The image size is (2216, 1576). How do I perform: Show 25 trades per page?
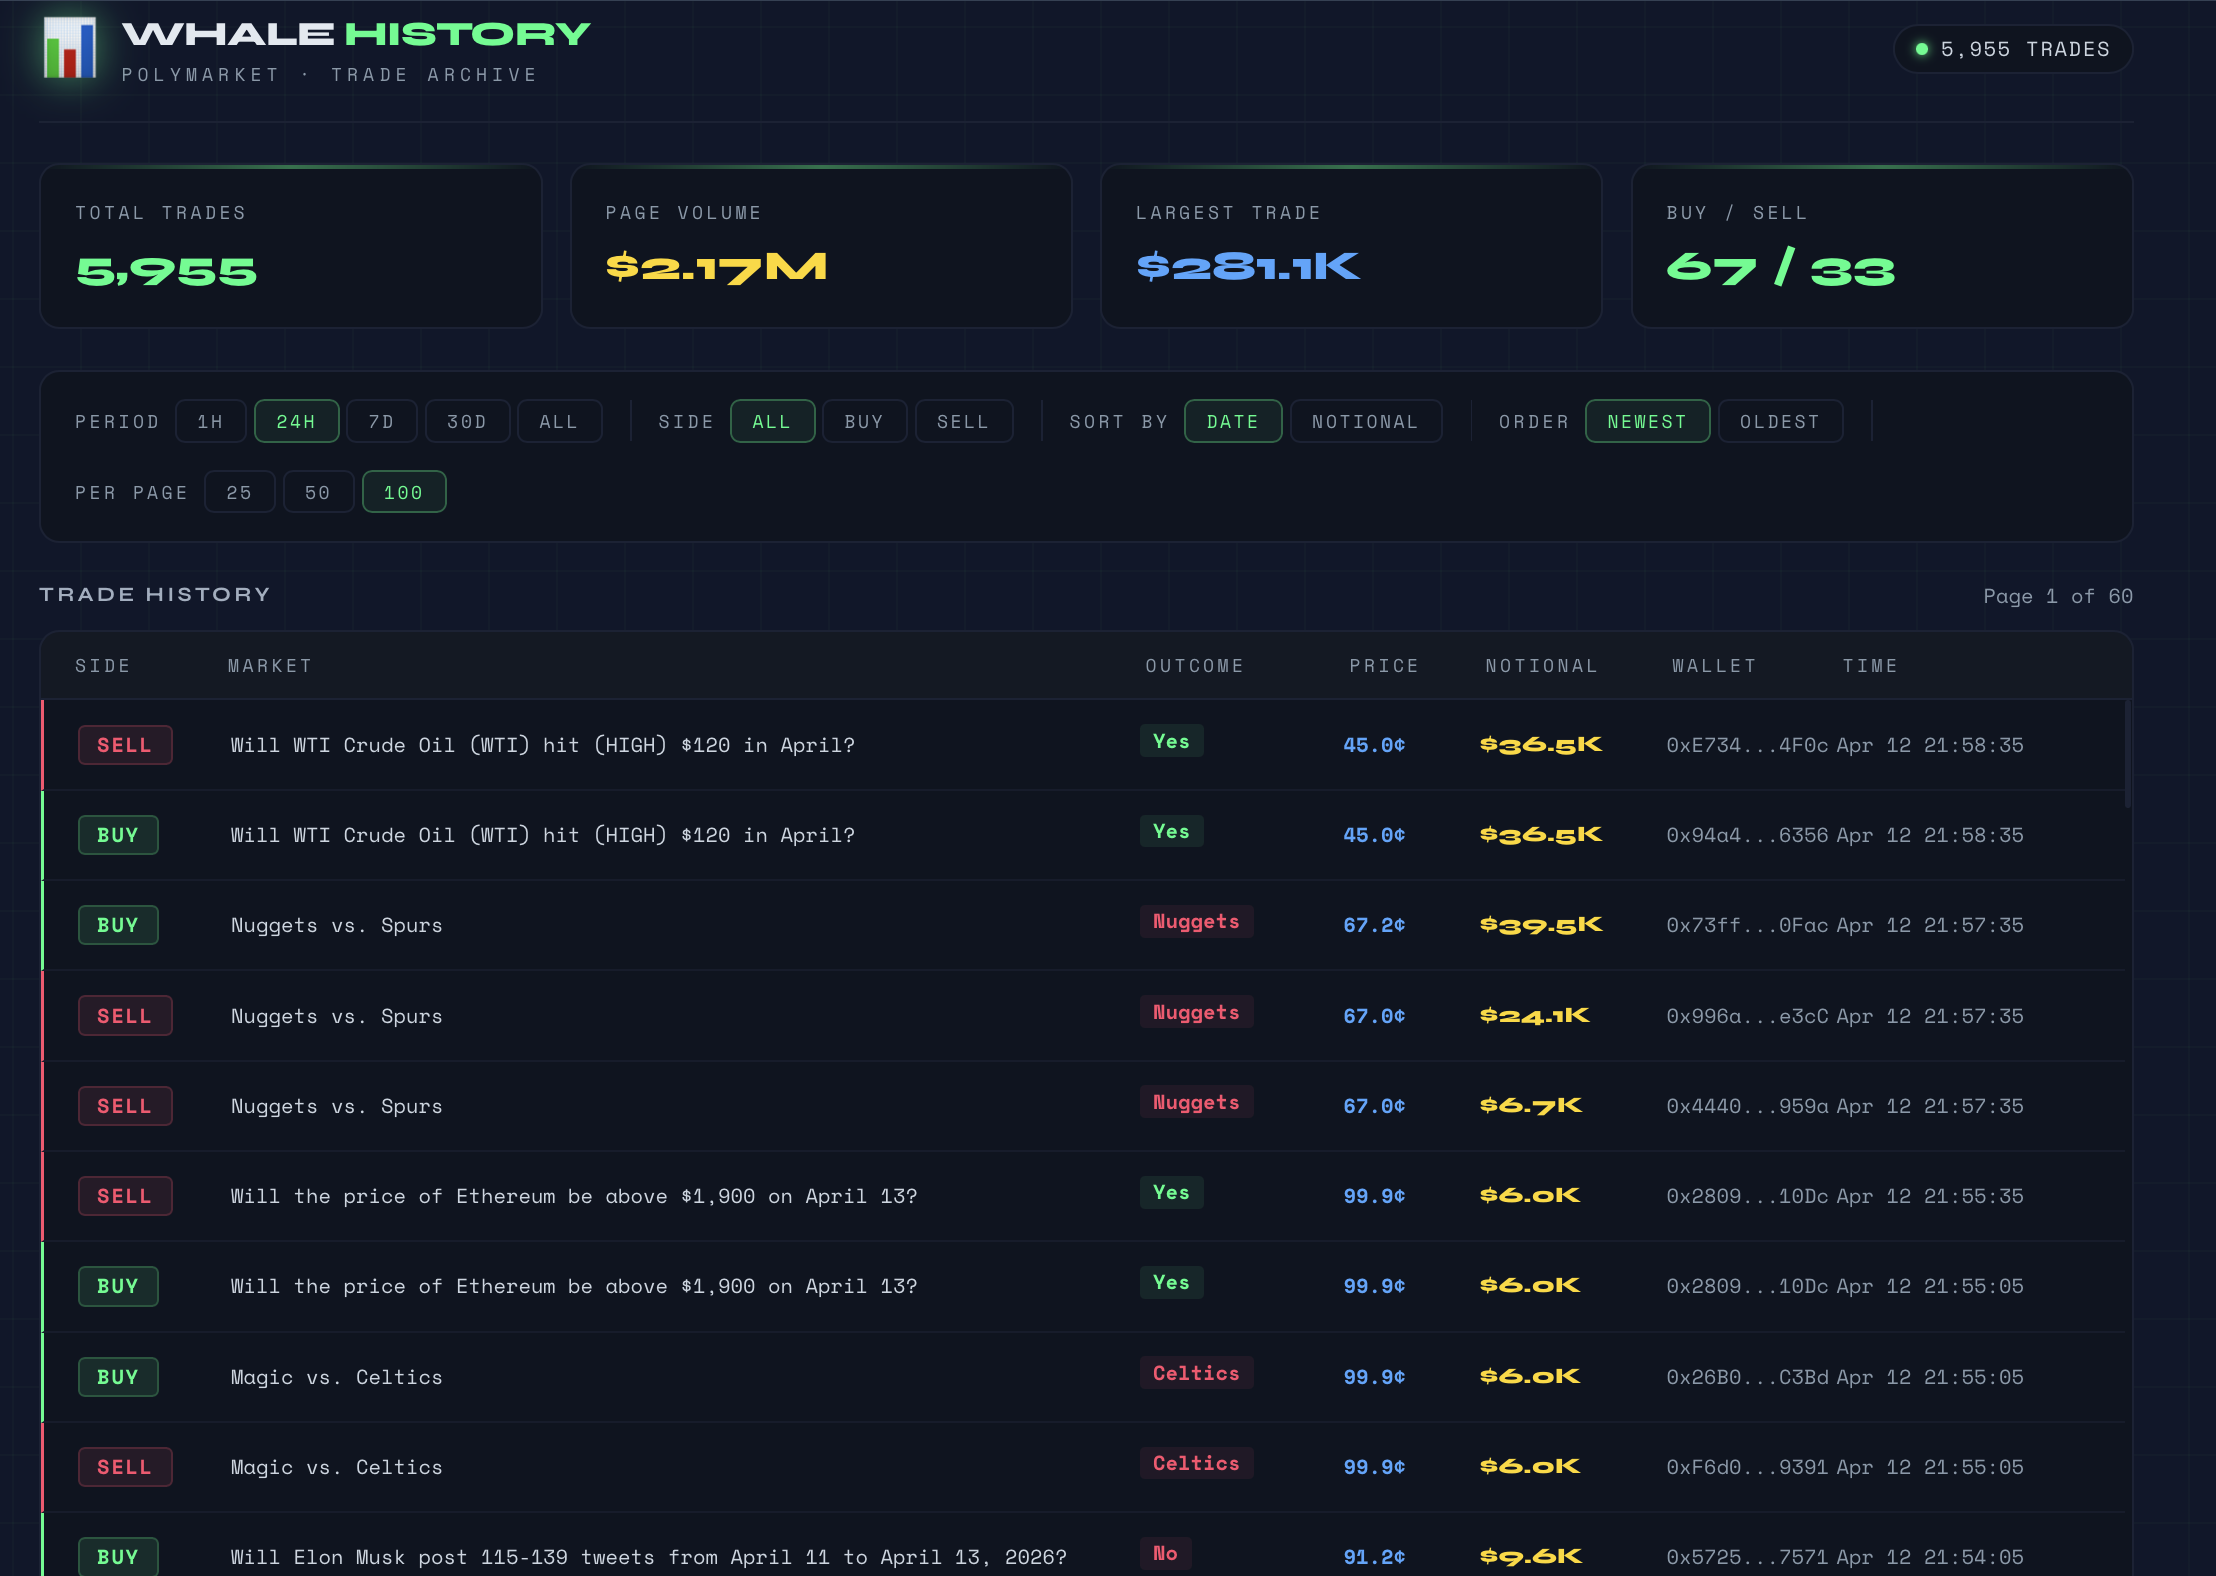click(239, 492)
